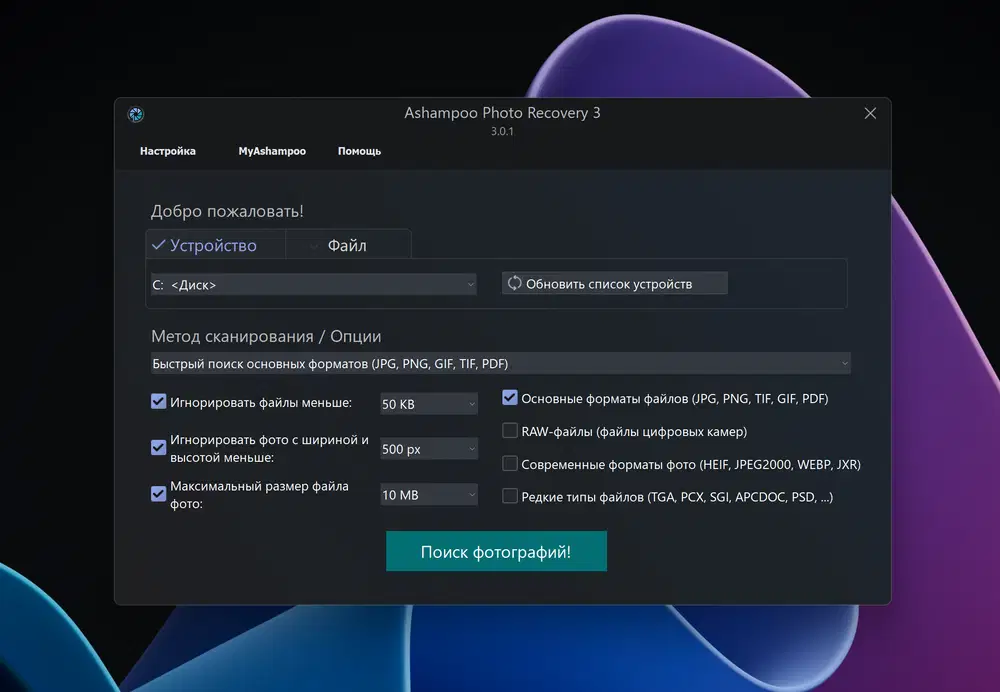1000x692 pixels.
Task: Expand the C: <Диск> device dropdown
Action: 314,284
